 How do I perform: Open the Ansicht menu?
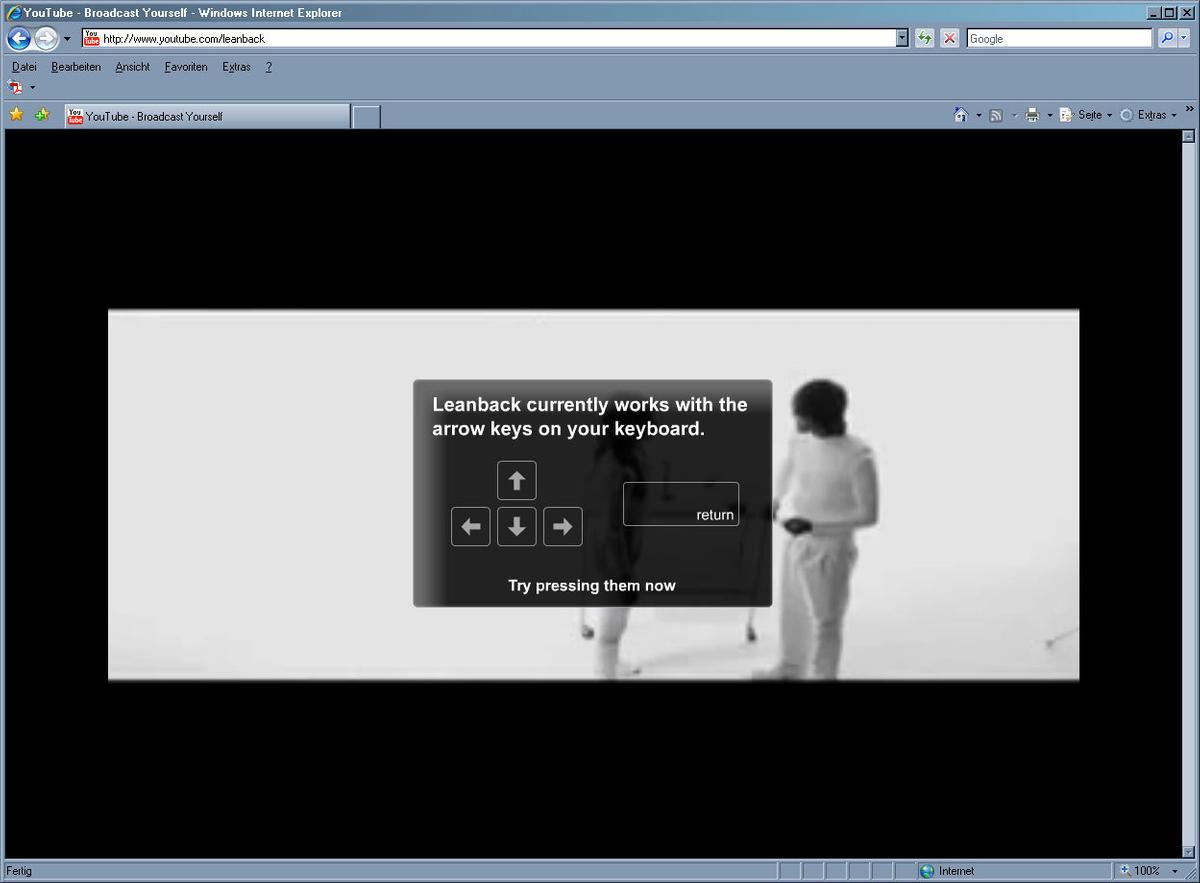point(132,67)
